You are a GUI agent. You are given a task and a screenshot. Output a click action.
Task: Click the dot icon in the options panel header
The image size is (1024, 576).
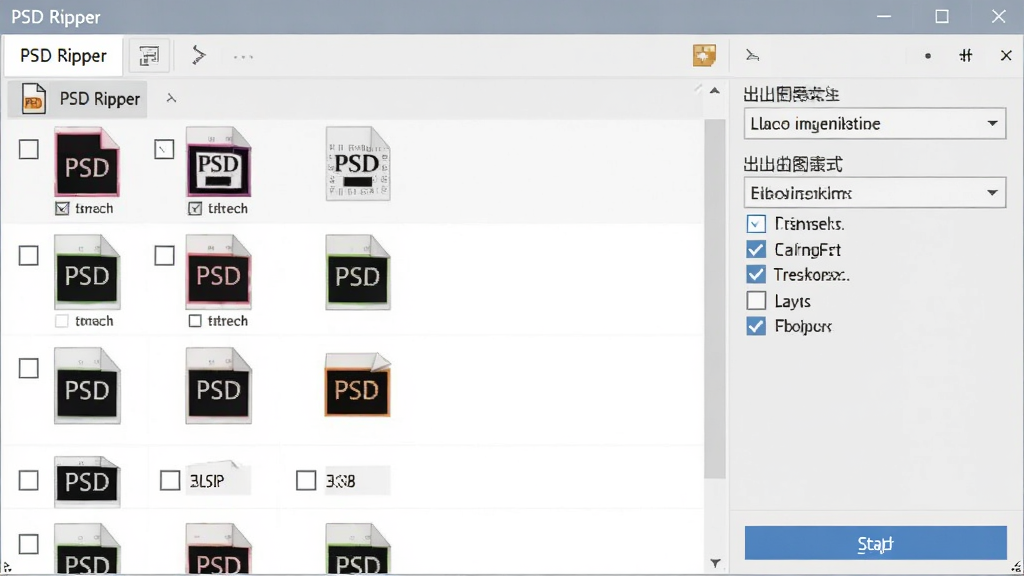point(927,56)
